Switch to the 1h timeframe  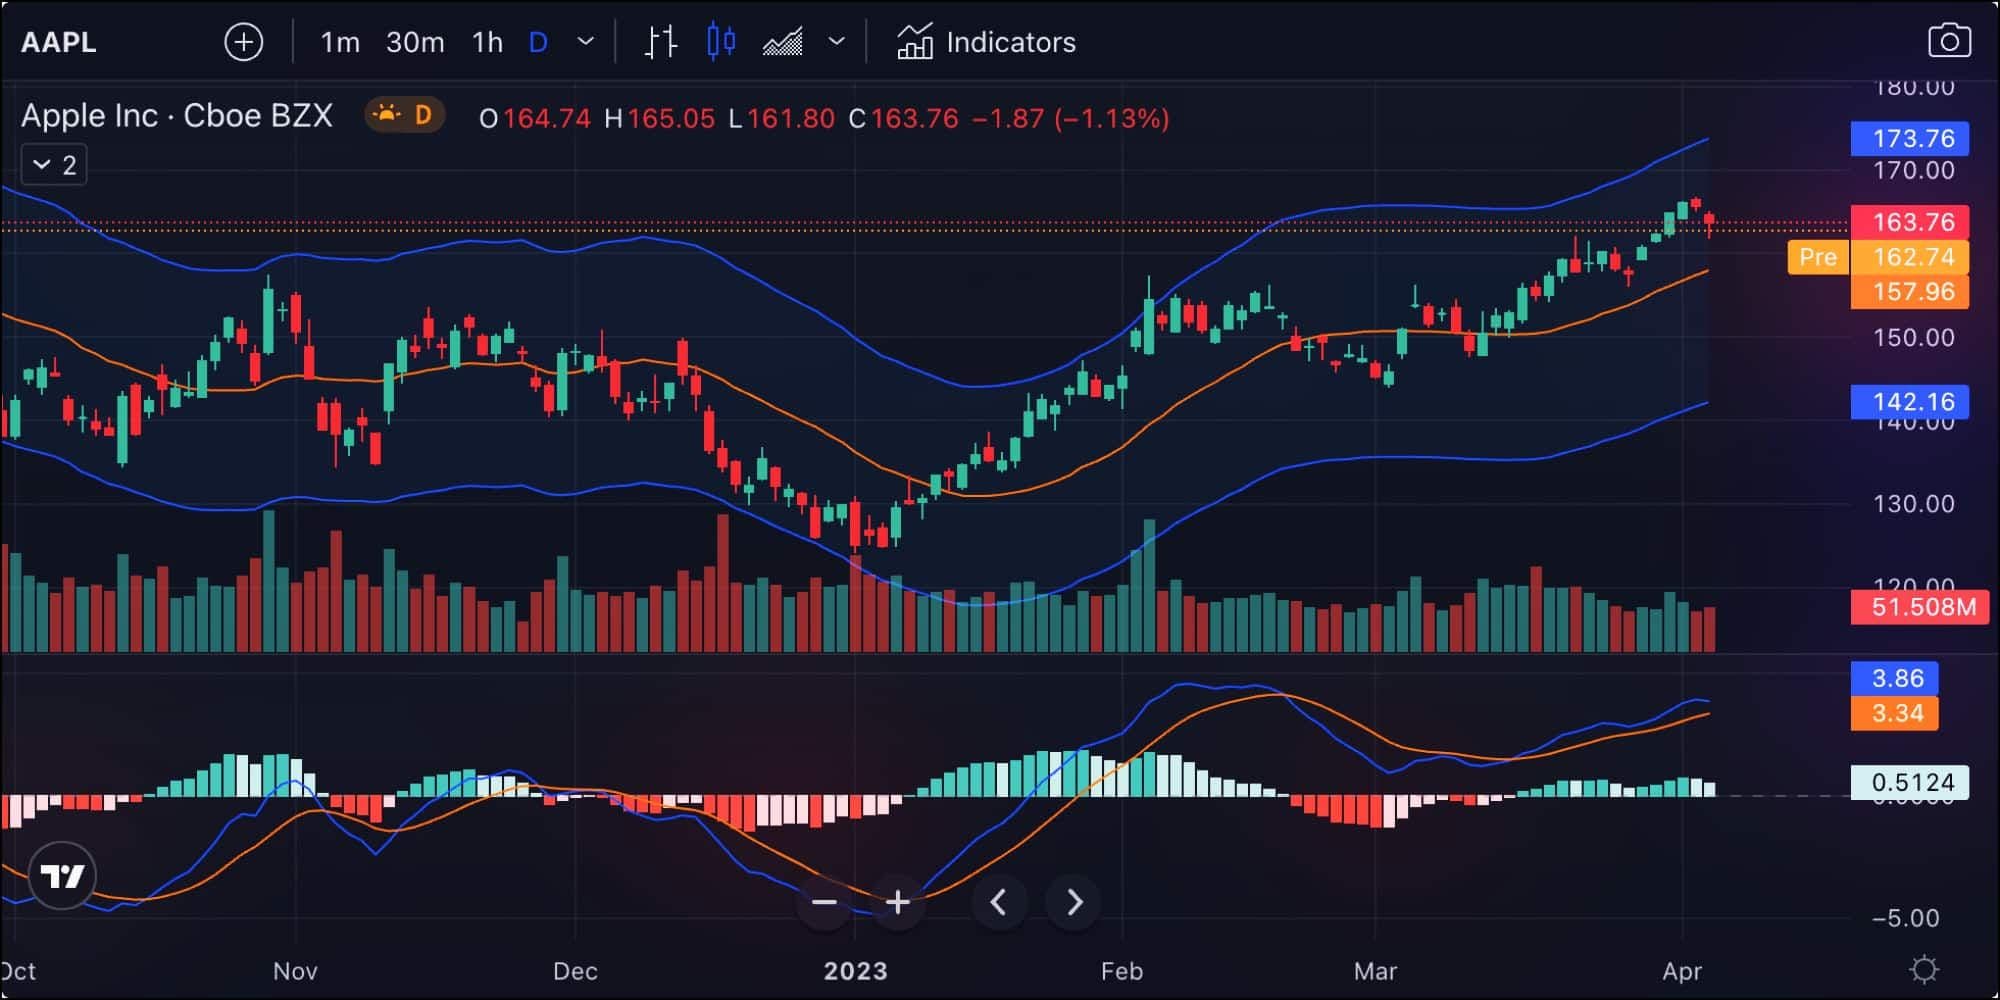[x=487, y=42]
